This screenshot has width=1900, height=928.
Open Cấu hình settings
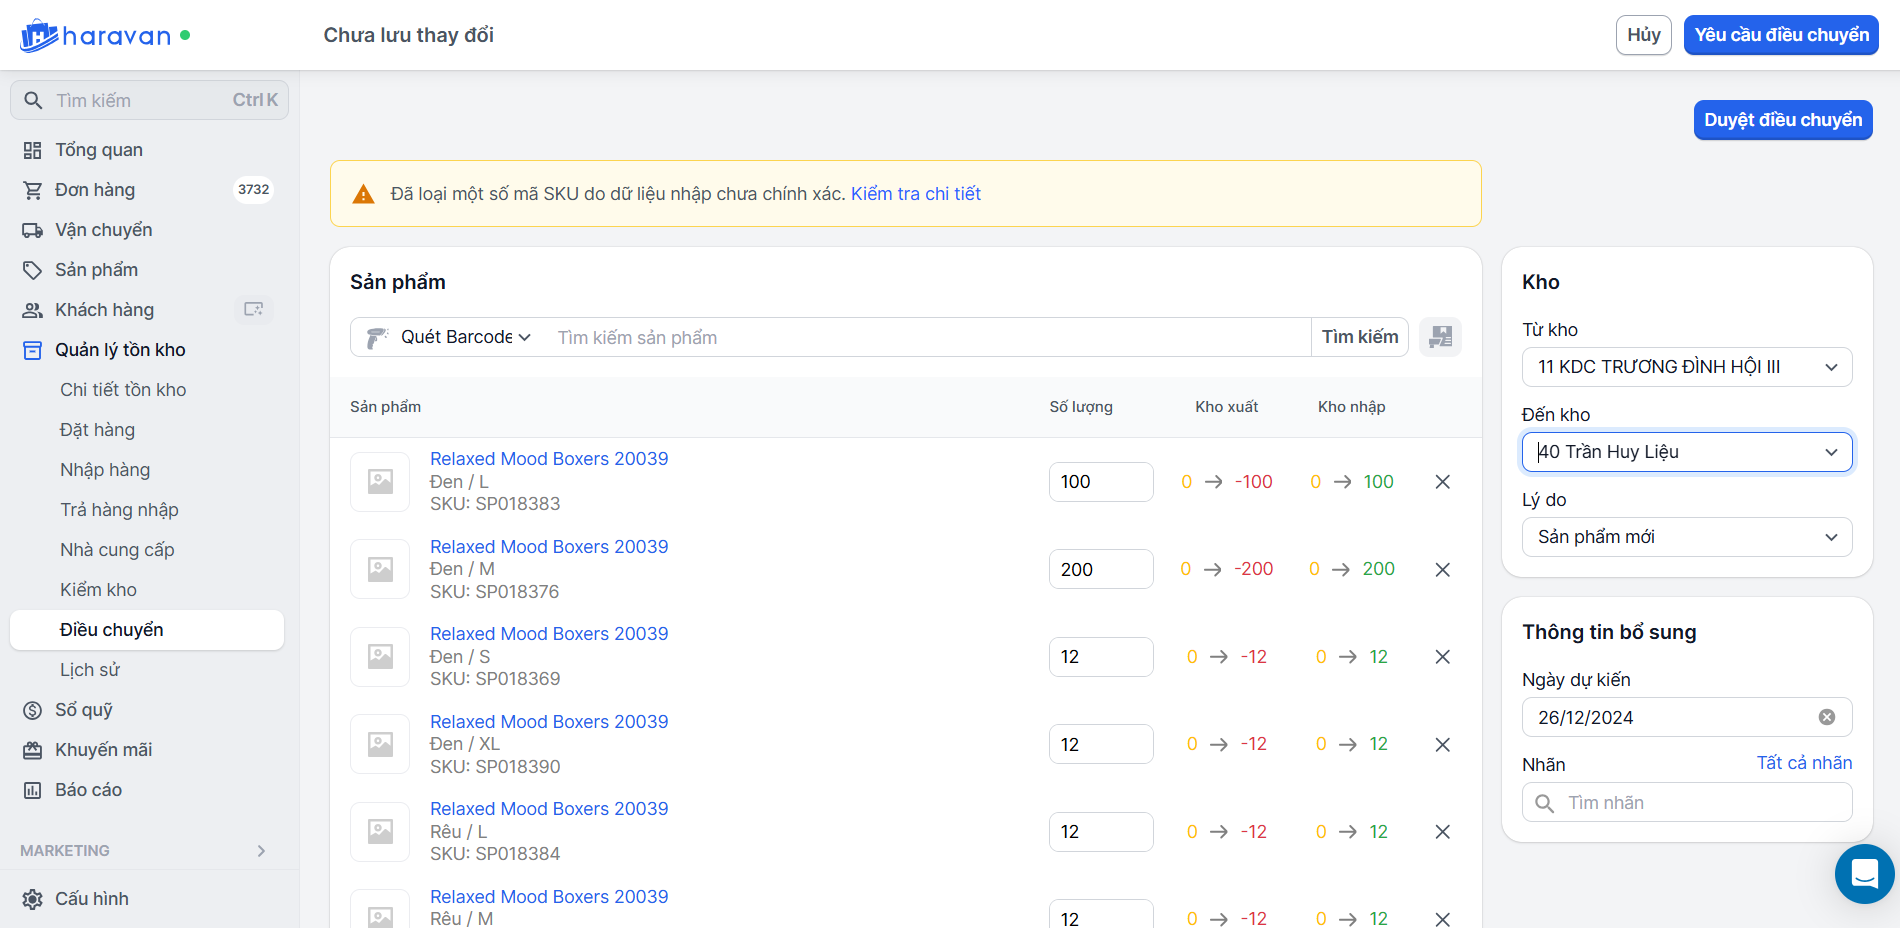tap(91, 899)
